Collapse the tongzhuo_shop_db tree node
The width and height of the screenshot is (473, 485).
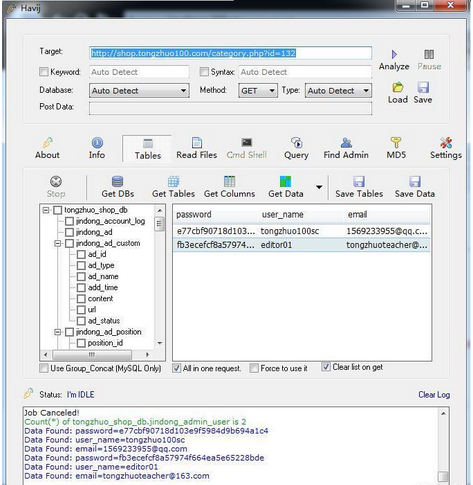coord(46,210)
